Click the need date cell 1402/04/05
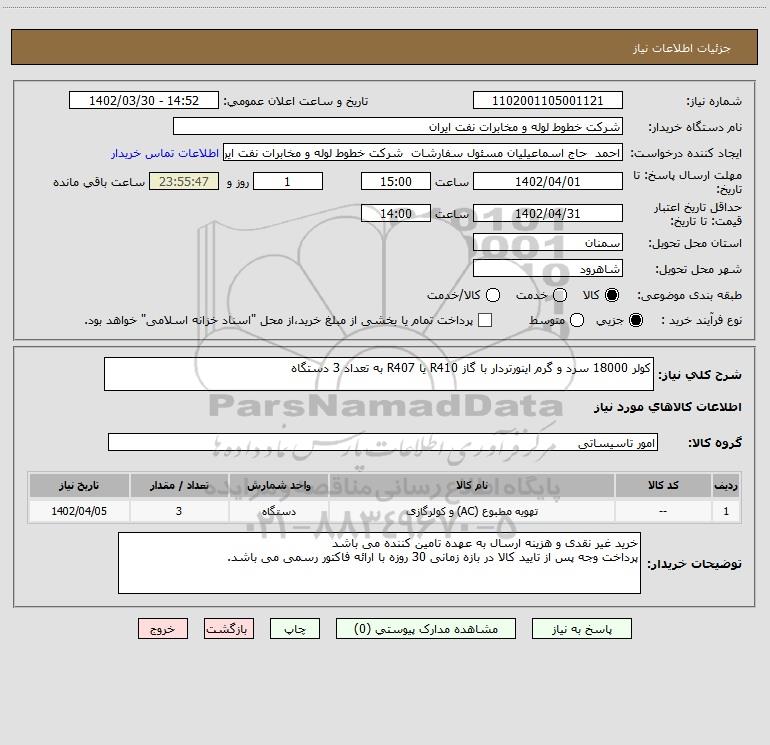This screenshot has height=745, width=770. point(79,511)
